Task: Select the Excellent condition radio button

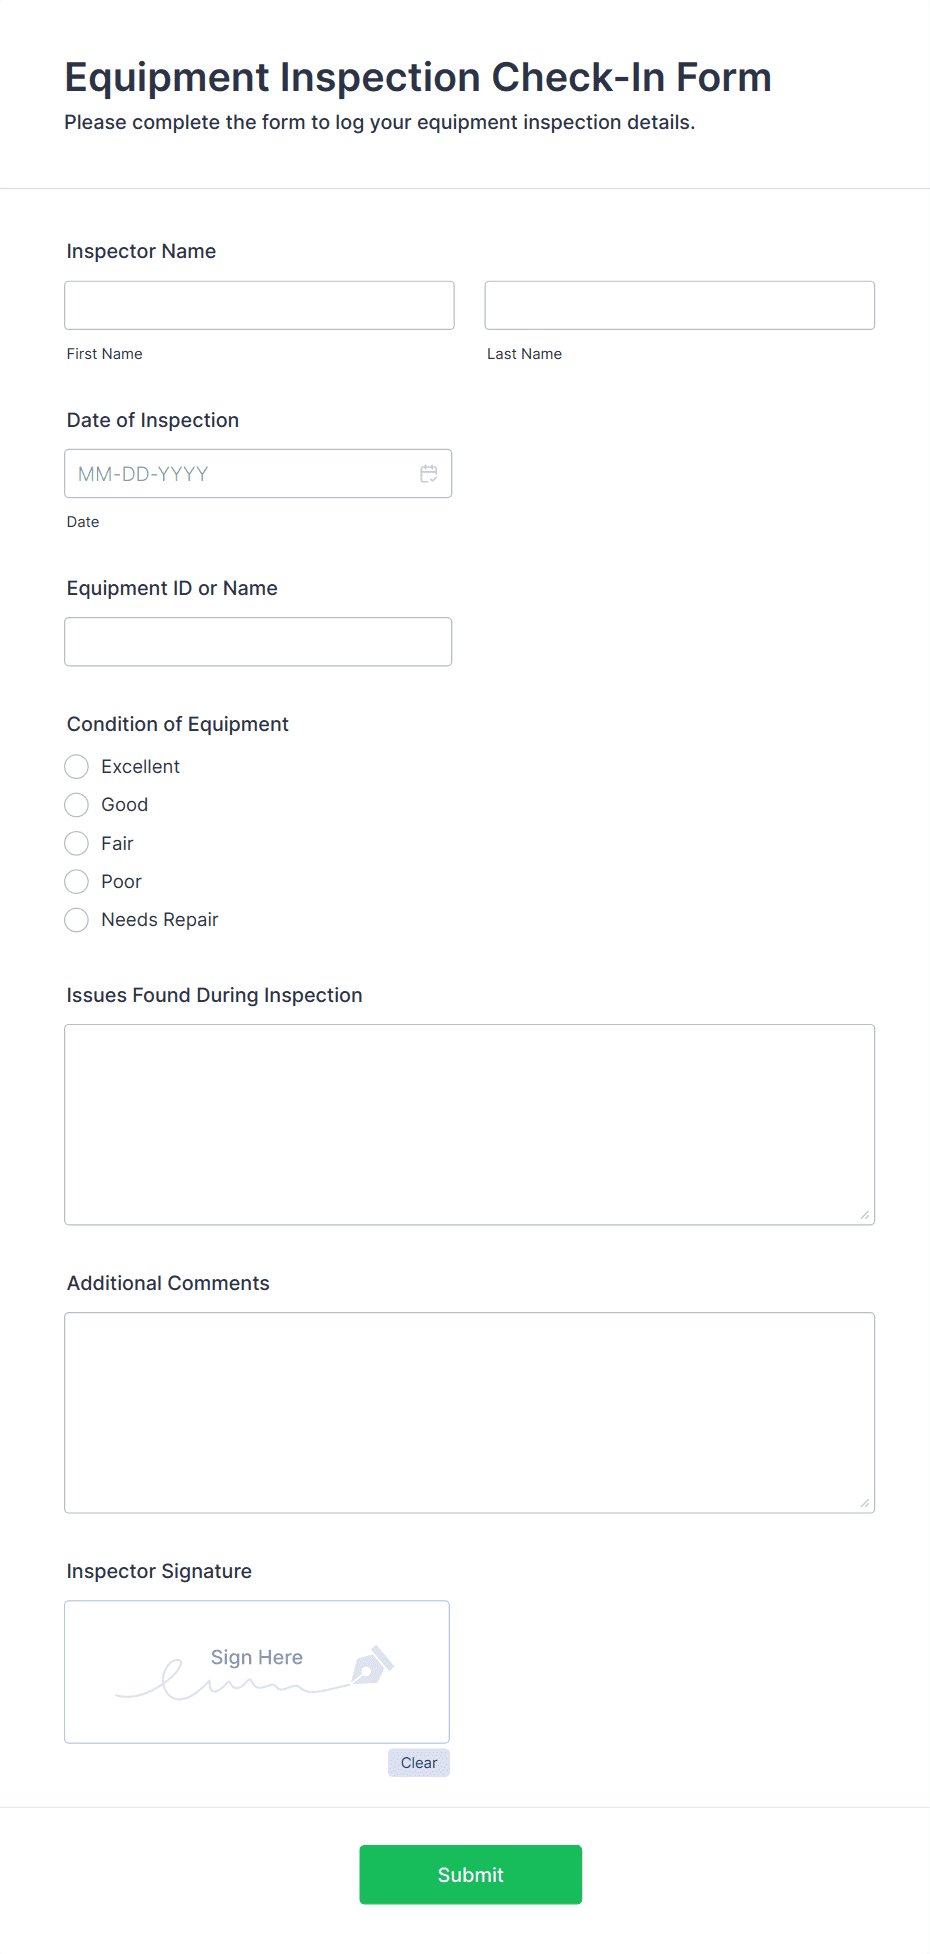Action: click(x=76, y=766)
